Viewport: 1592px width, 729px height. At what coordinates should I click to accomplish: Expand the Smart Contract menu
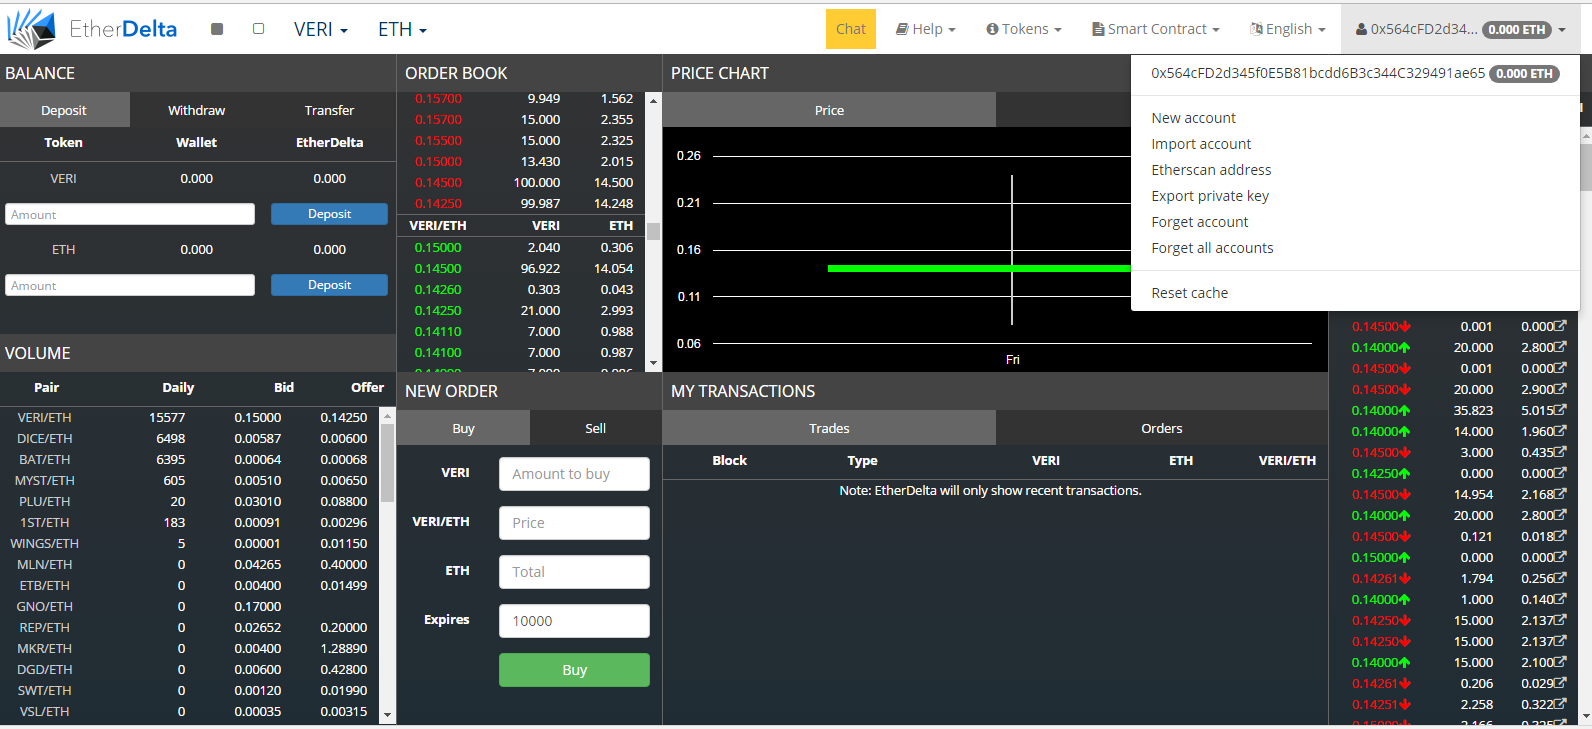1155,29
